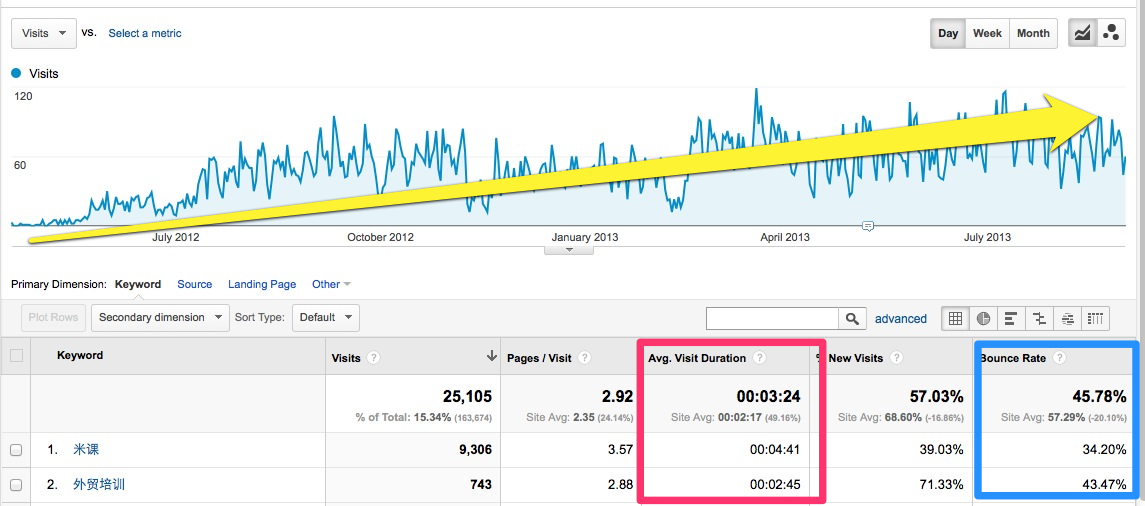Viewport: 1145px width, 506px height.
Task: Select the 34.20% bounce rate cell
Action: click(1105, 450)
